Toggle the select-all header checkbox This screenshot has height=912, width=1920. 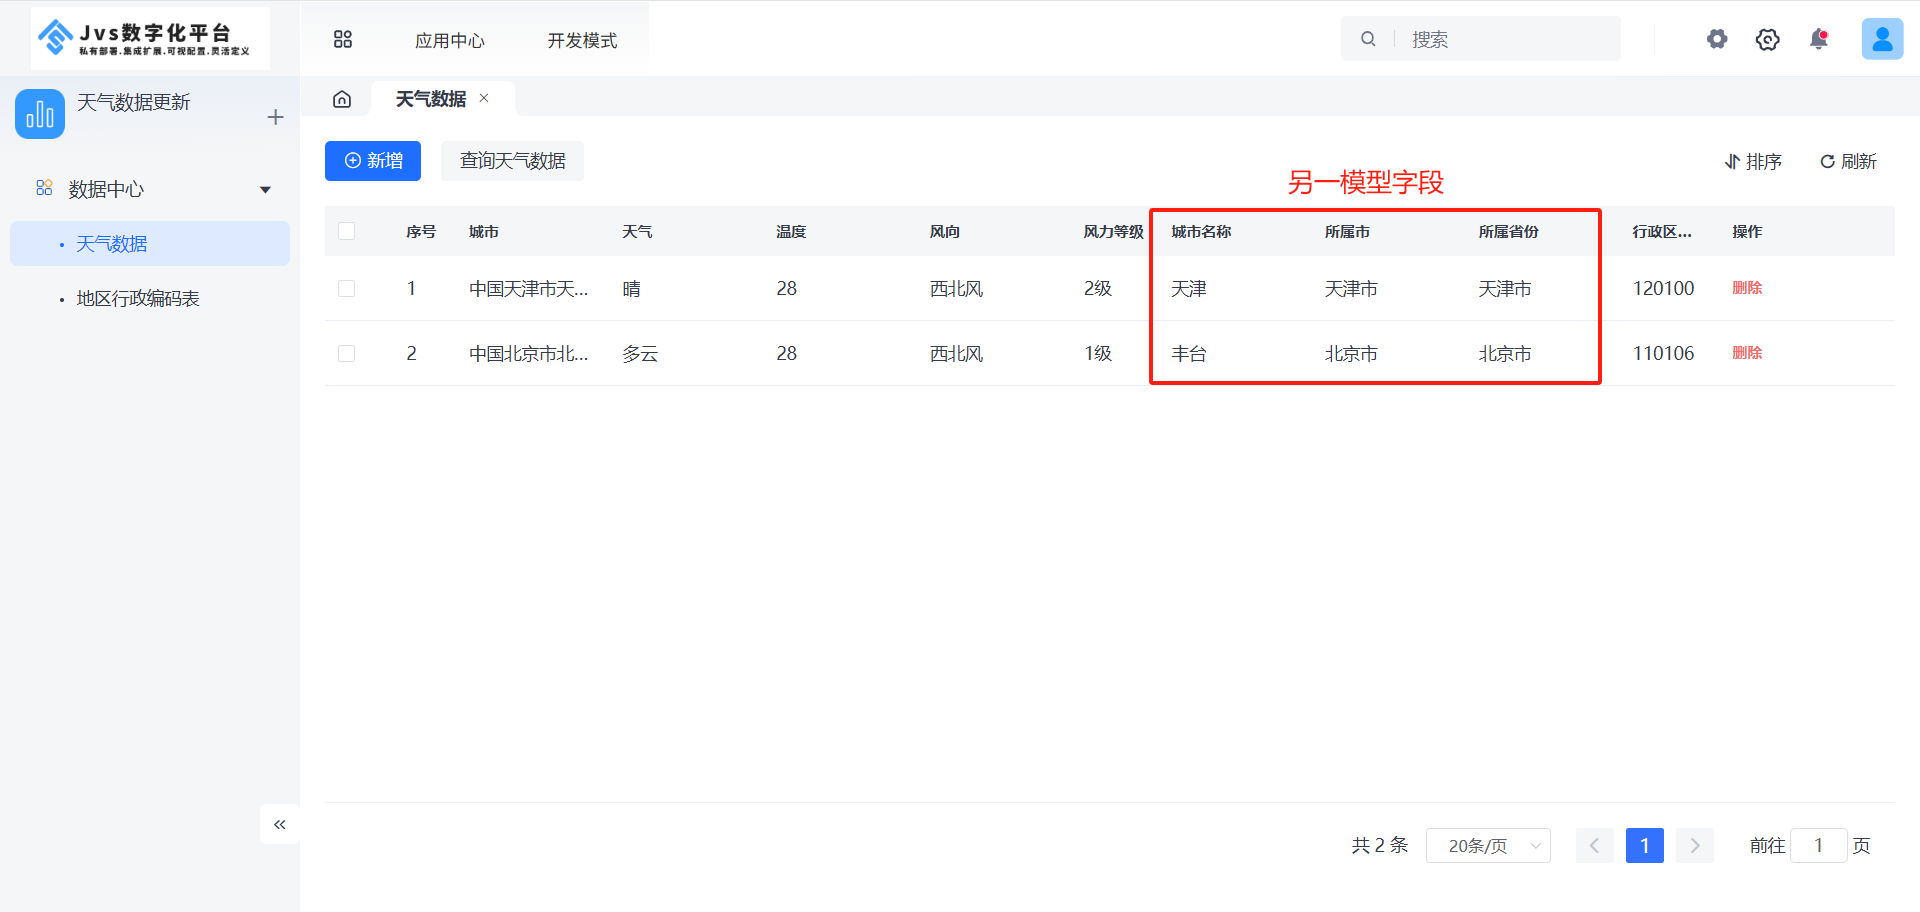347,231
